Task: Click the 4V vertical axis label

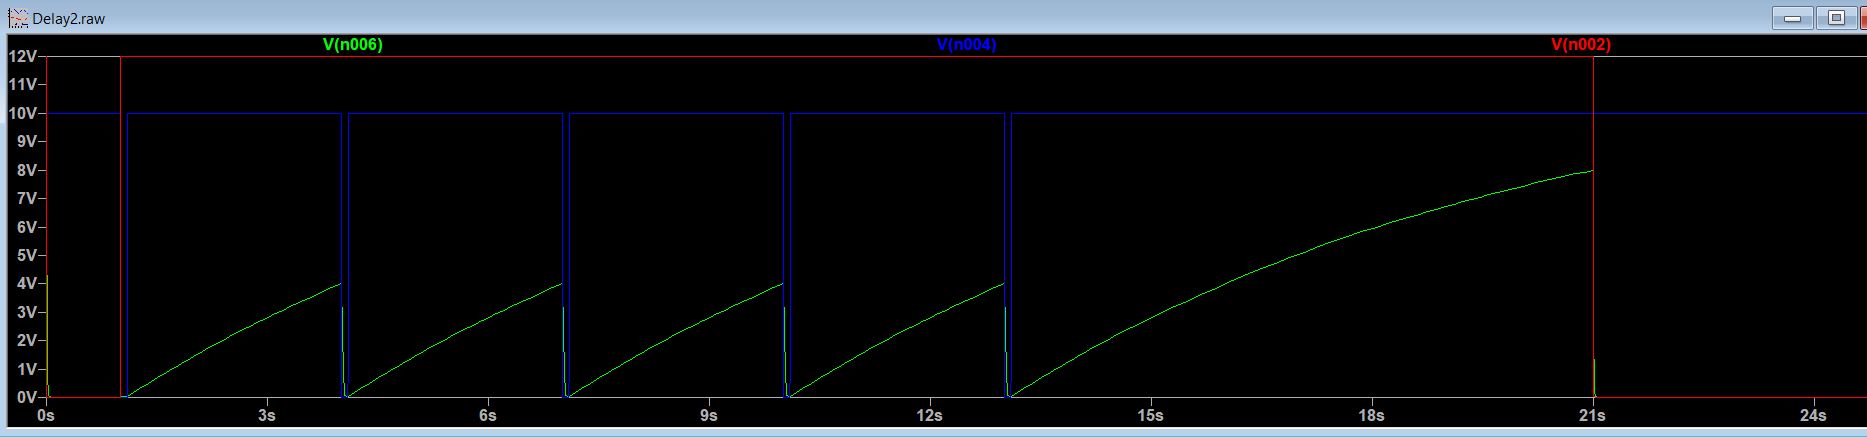Action: coord(26,284)
